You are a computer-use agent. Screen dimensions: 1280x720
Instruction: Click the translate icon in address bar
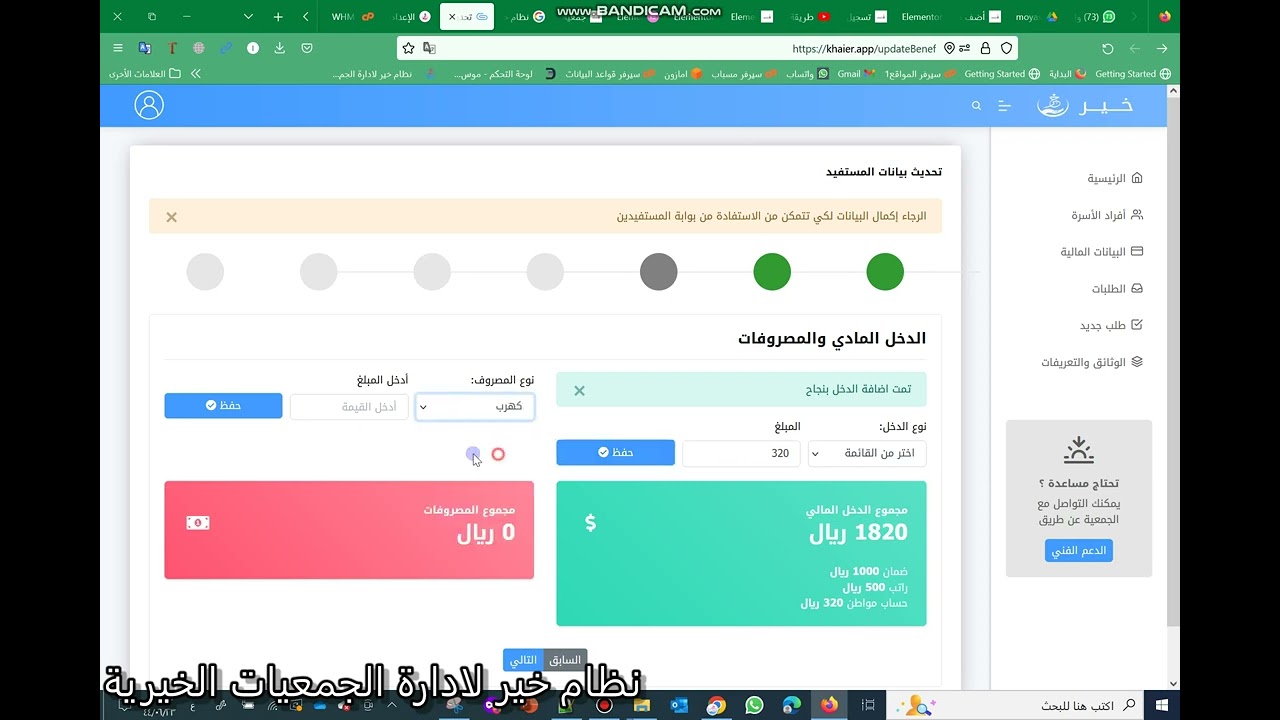(429, 48)
